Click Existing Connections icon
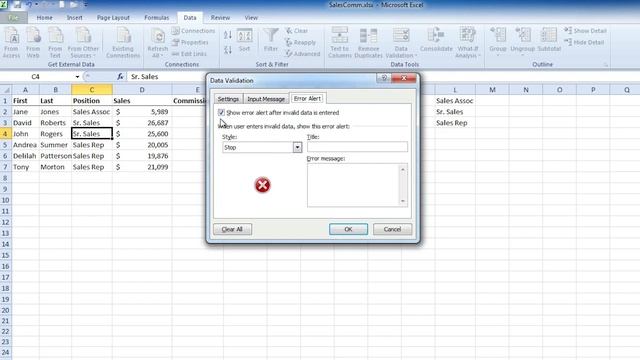The image size is (640, 360). pos(123,42)
